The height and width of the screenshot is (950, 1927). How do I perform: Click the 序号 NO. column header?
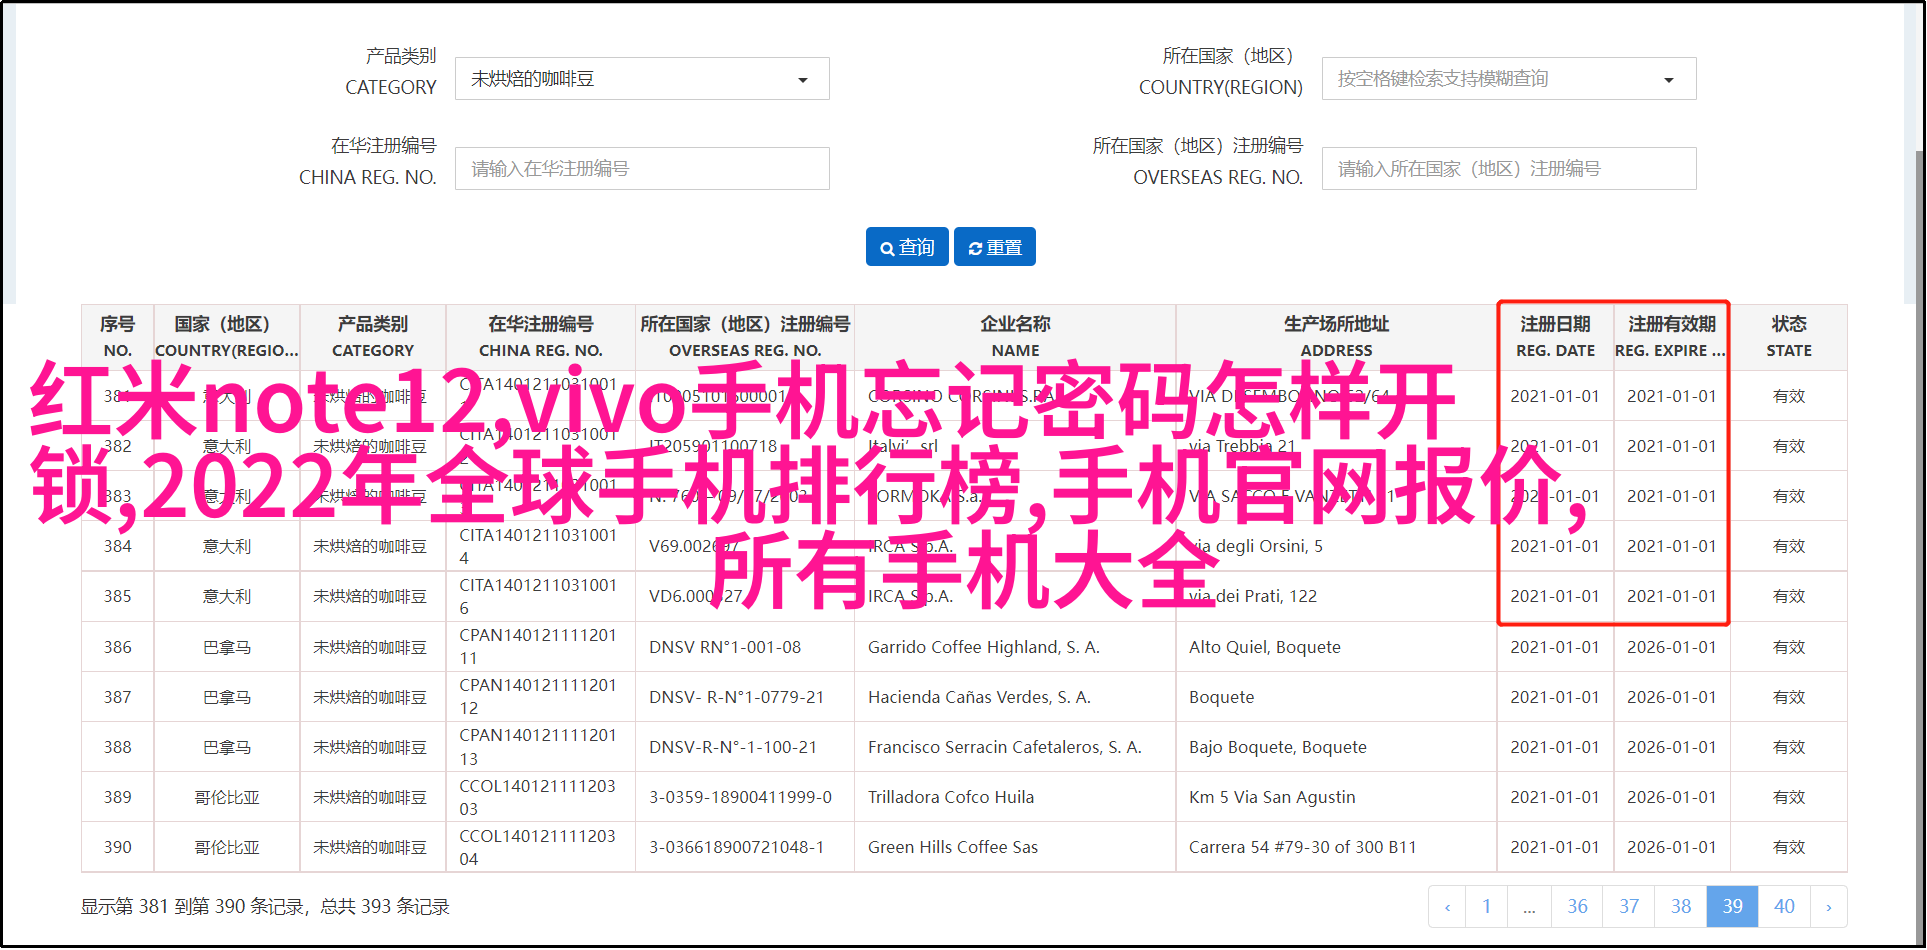point(117,337)
